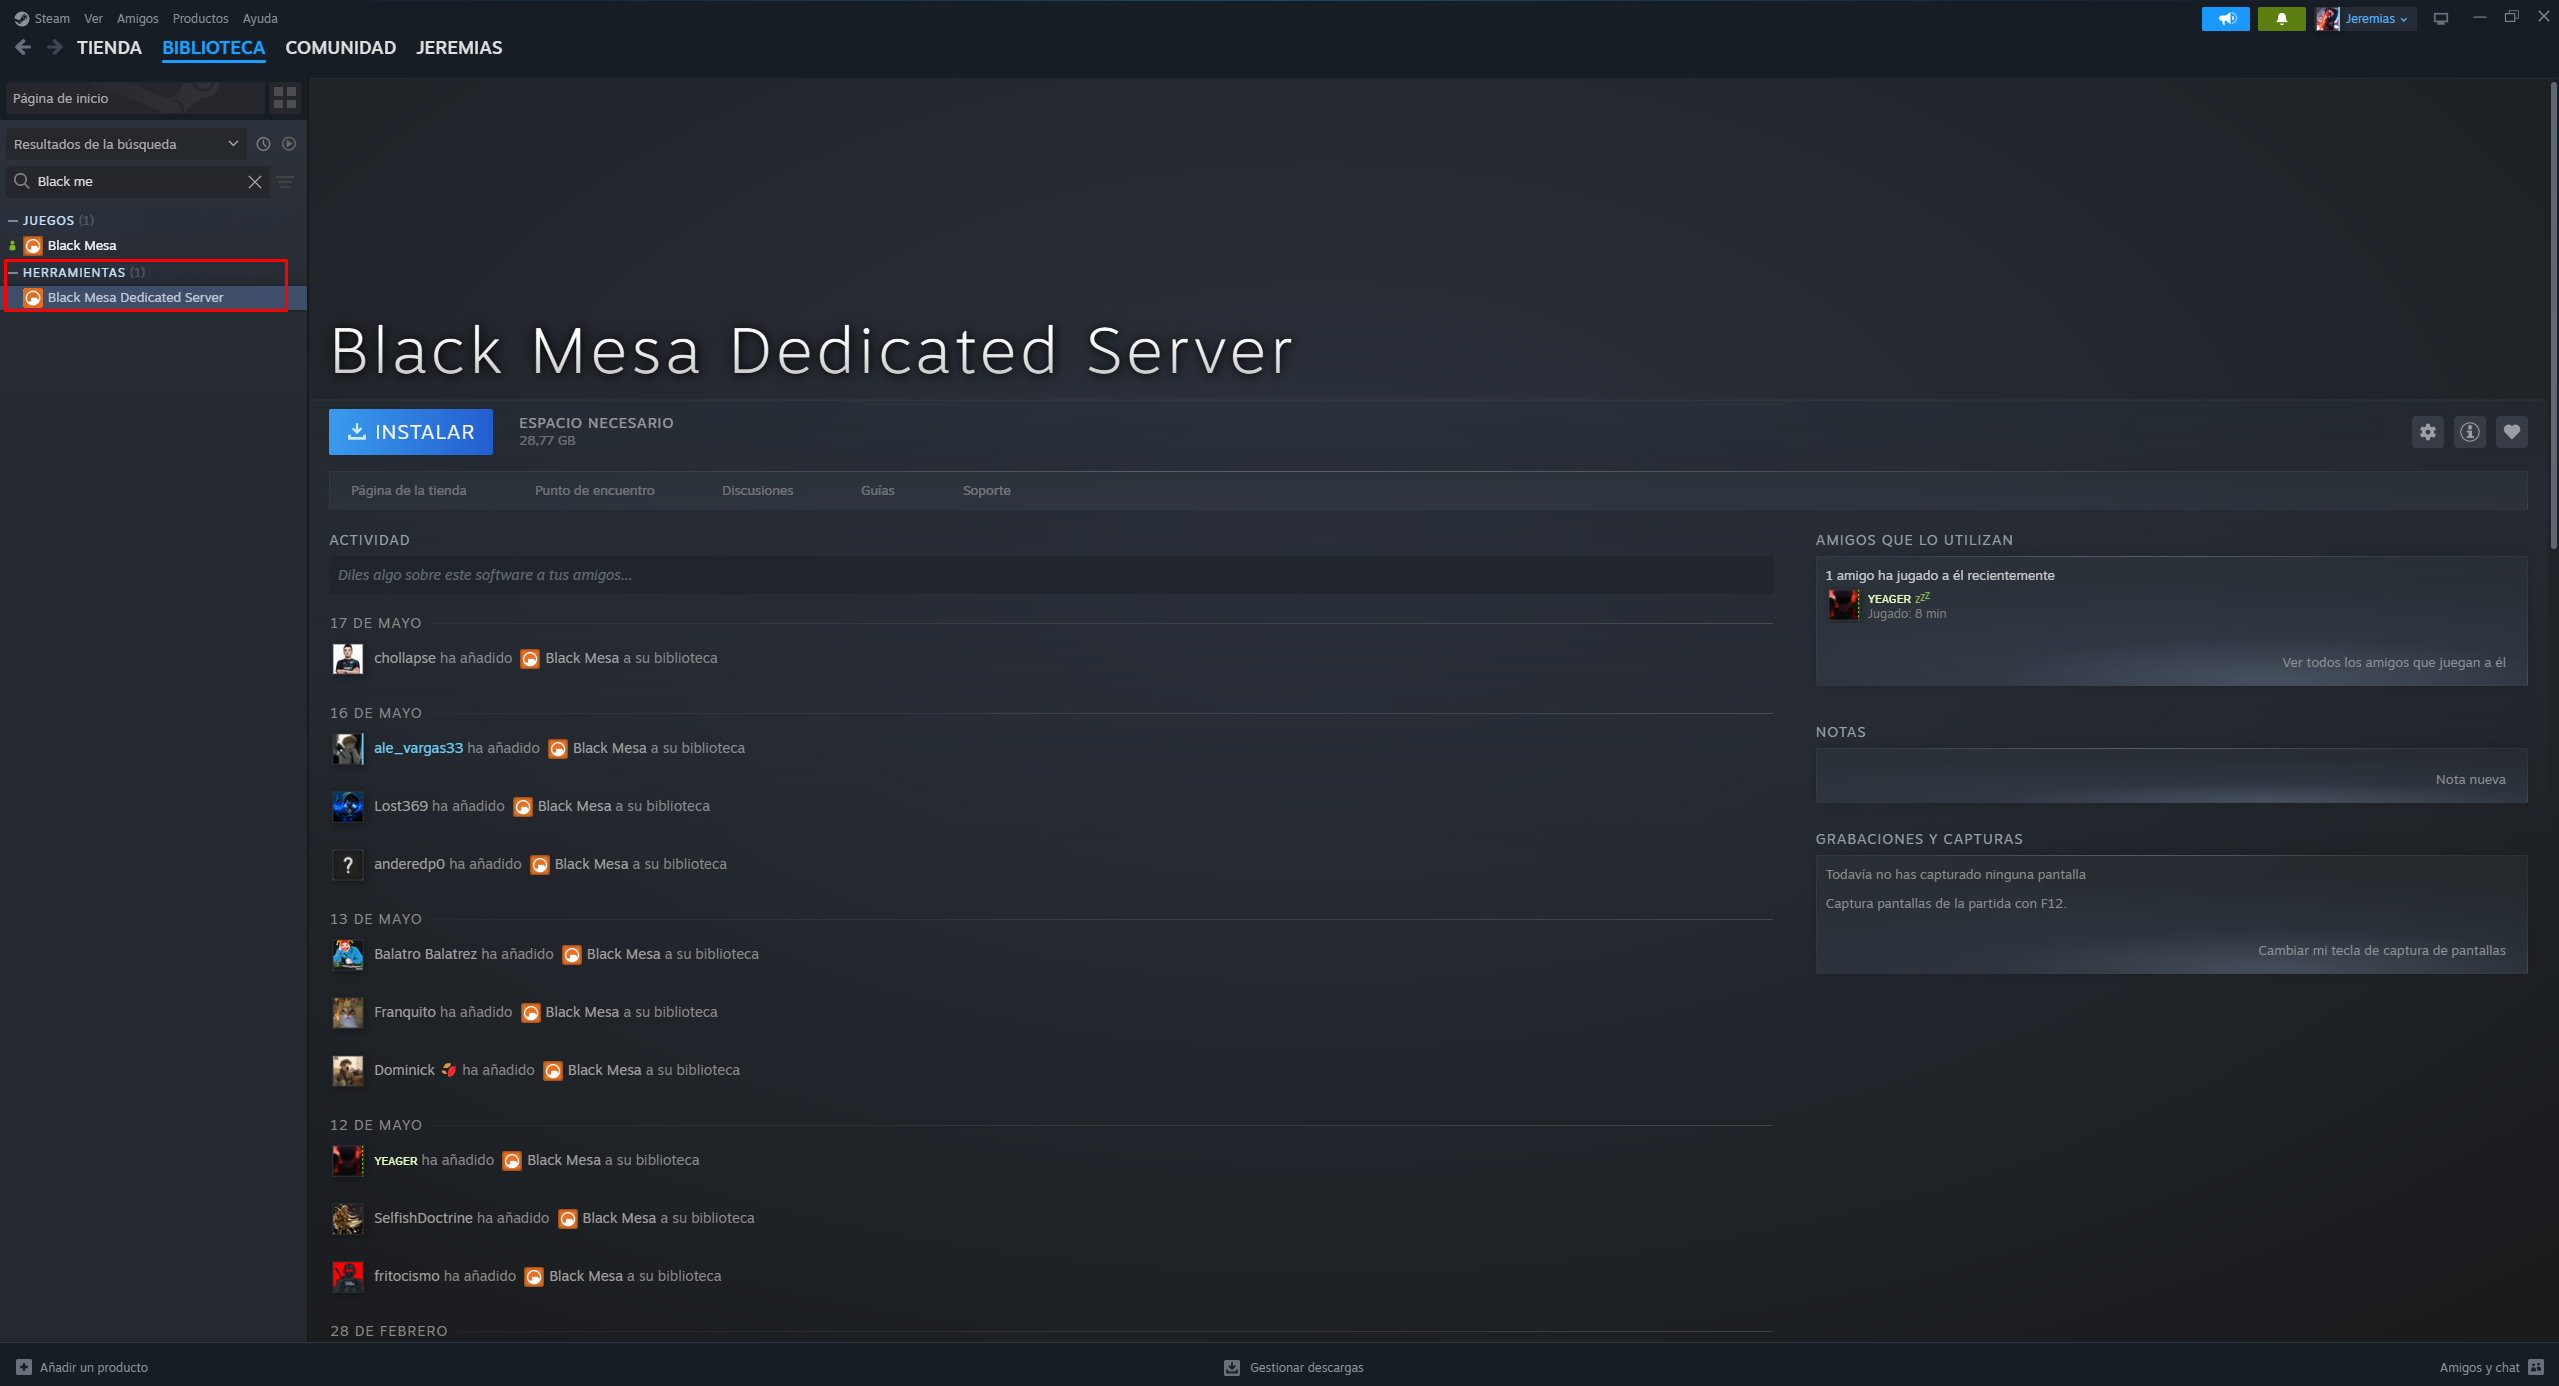The image size is (2559, 1386).
Task: Click Añadir un producto label
Action: [94, 1368]
